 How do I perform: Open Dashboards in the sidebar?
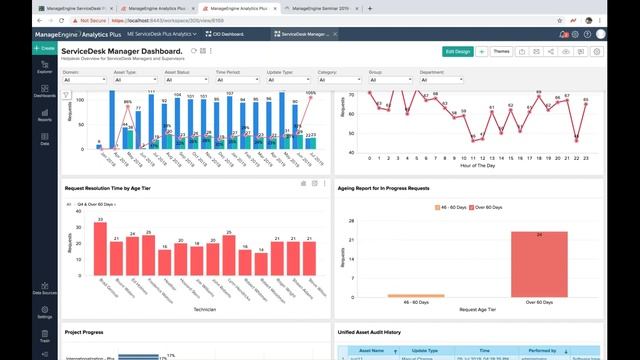44,91
